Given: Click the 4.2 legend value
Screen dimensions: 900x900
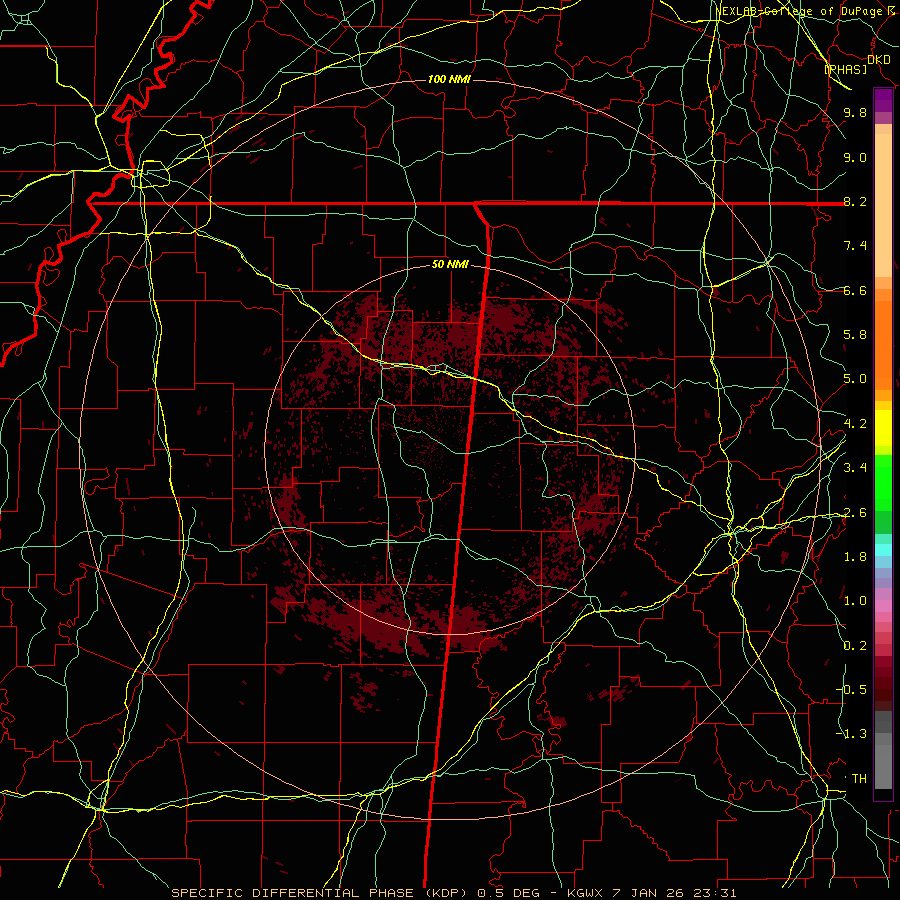Looking at the screenshot, I should pos(855,424).
